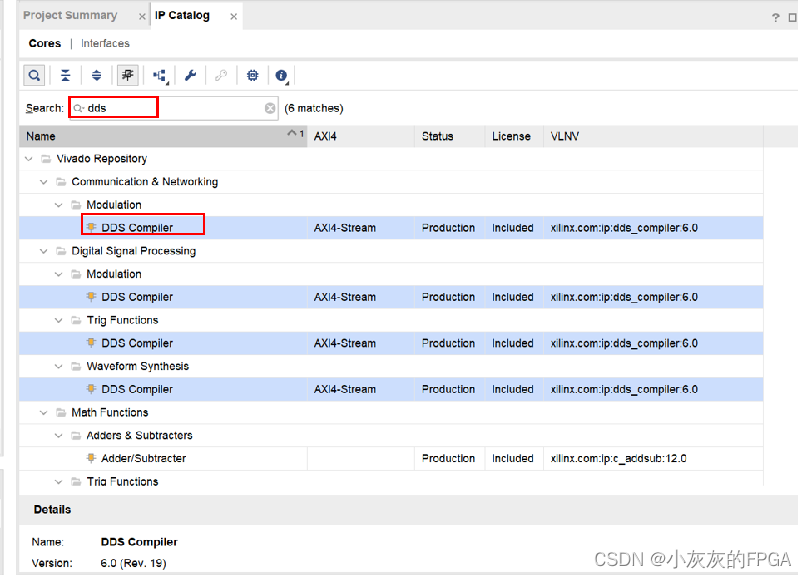
Task: Clear the search field with the X icon
Action: click(x=270, y=108)
